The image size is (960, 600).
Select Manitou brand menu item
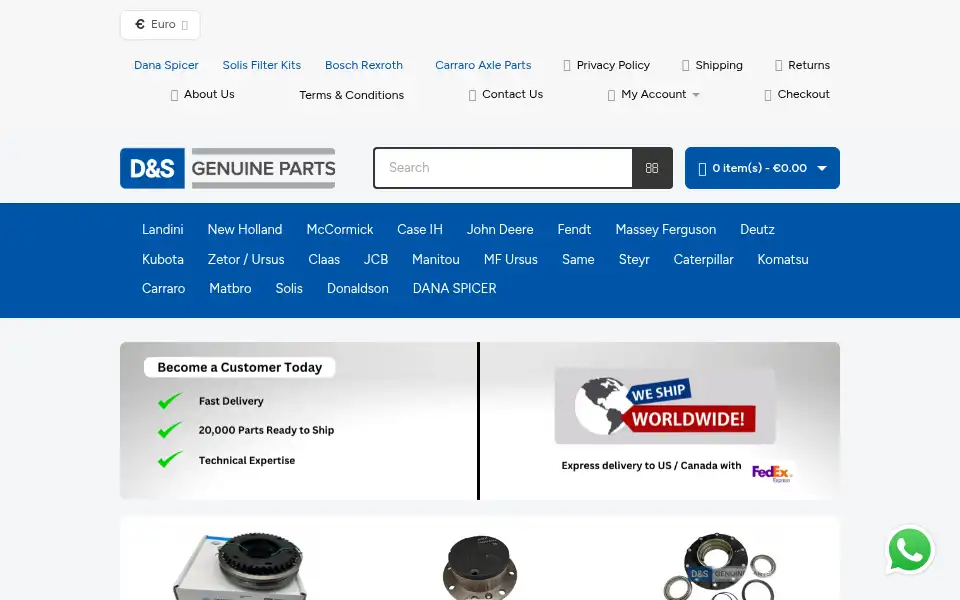[x=436, y=260]
